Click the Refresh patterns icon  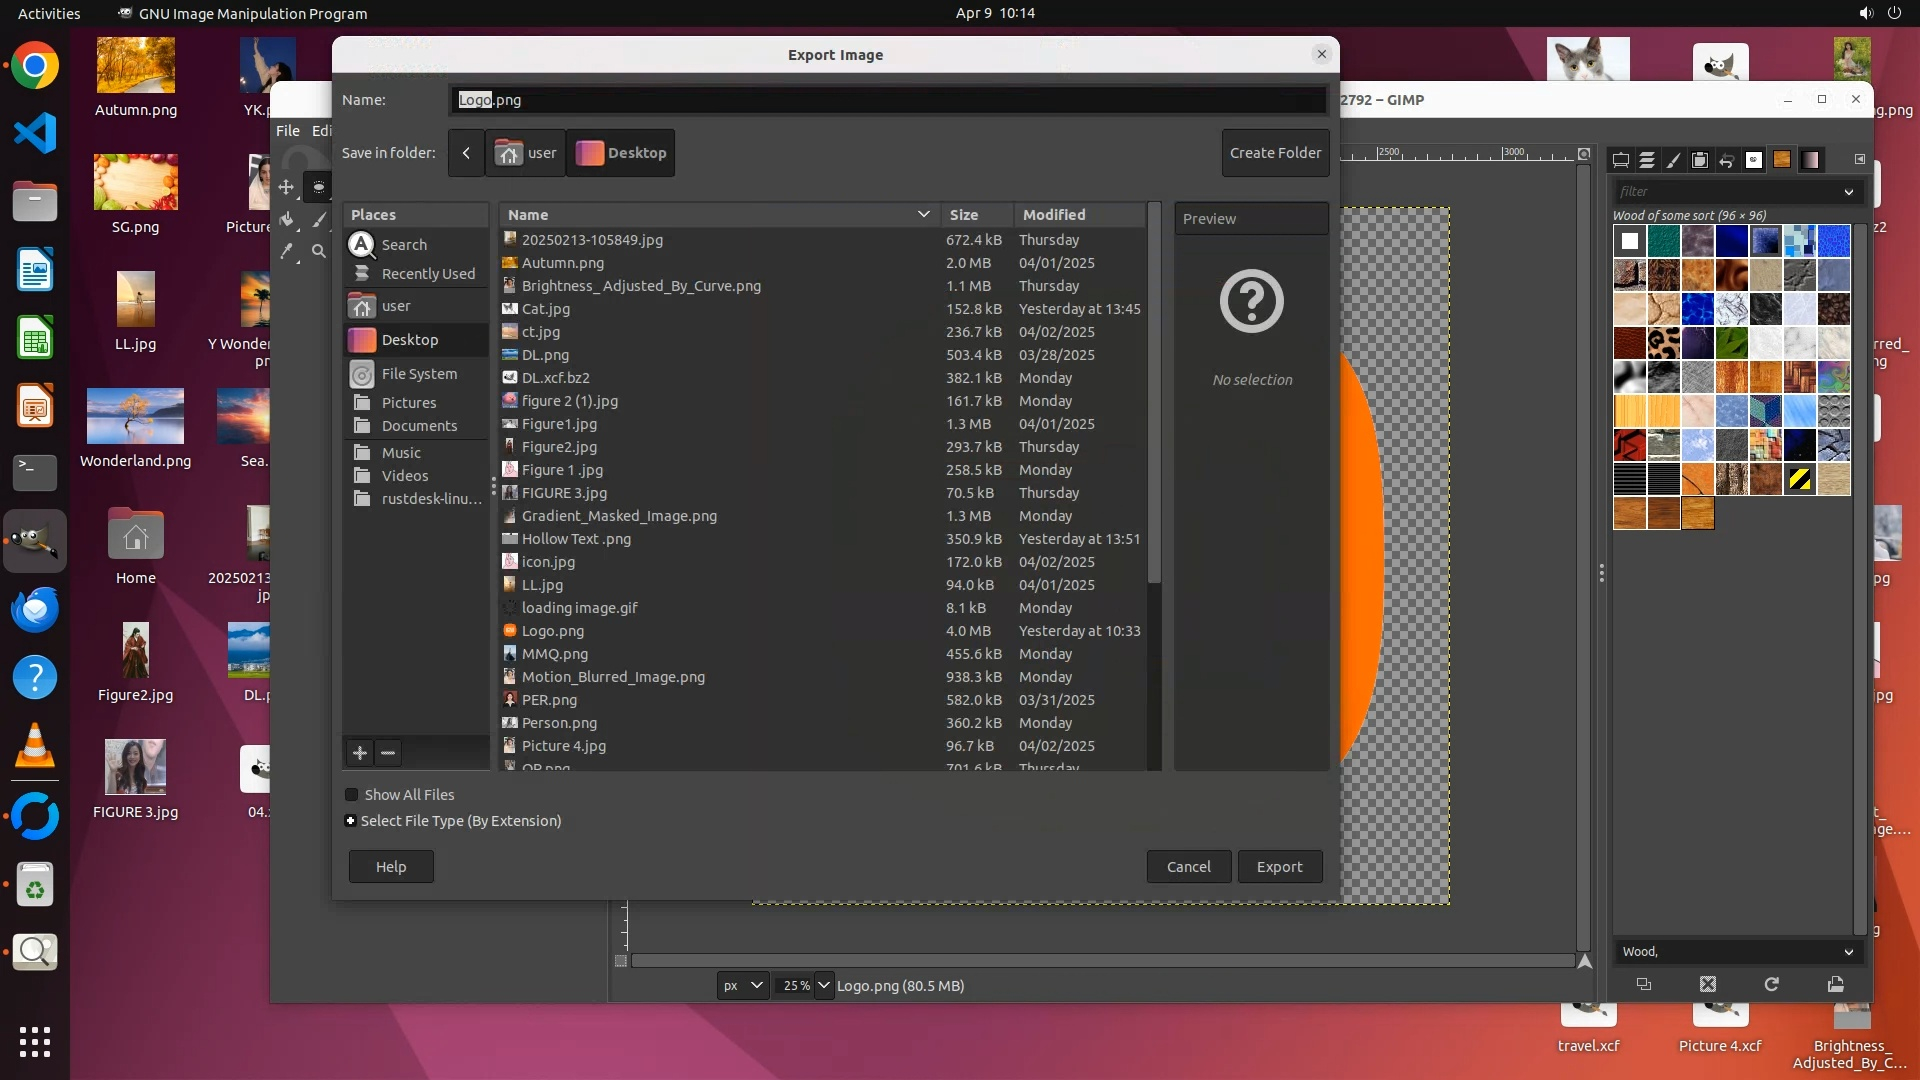click(1771, 984)
